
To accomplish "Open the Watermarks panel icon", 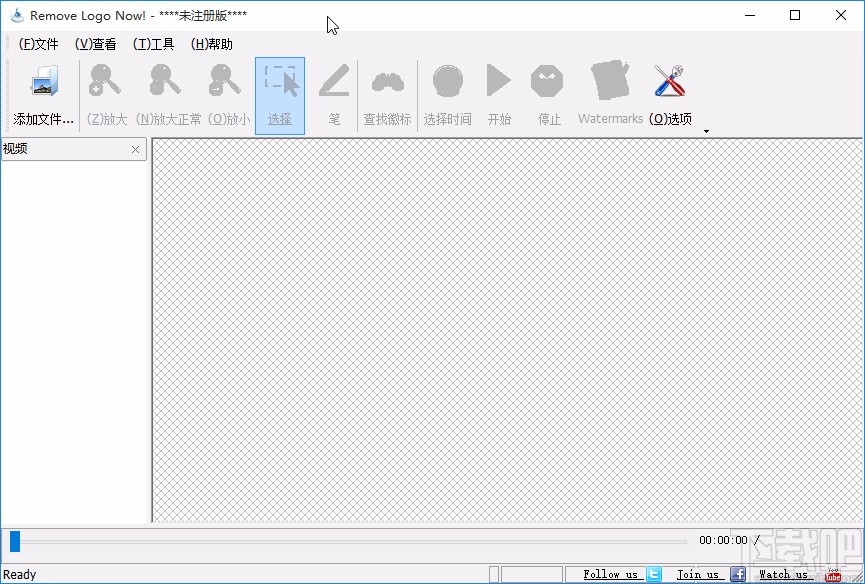I will tap(610, 82).
